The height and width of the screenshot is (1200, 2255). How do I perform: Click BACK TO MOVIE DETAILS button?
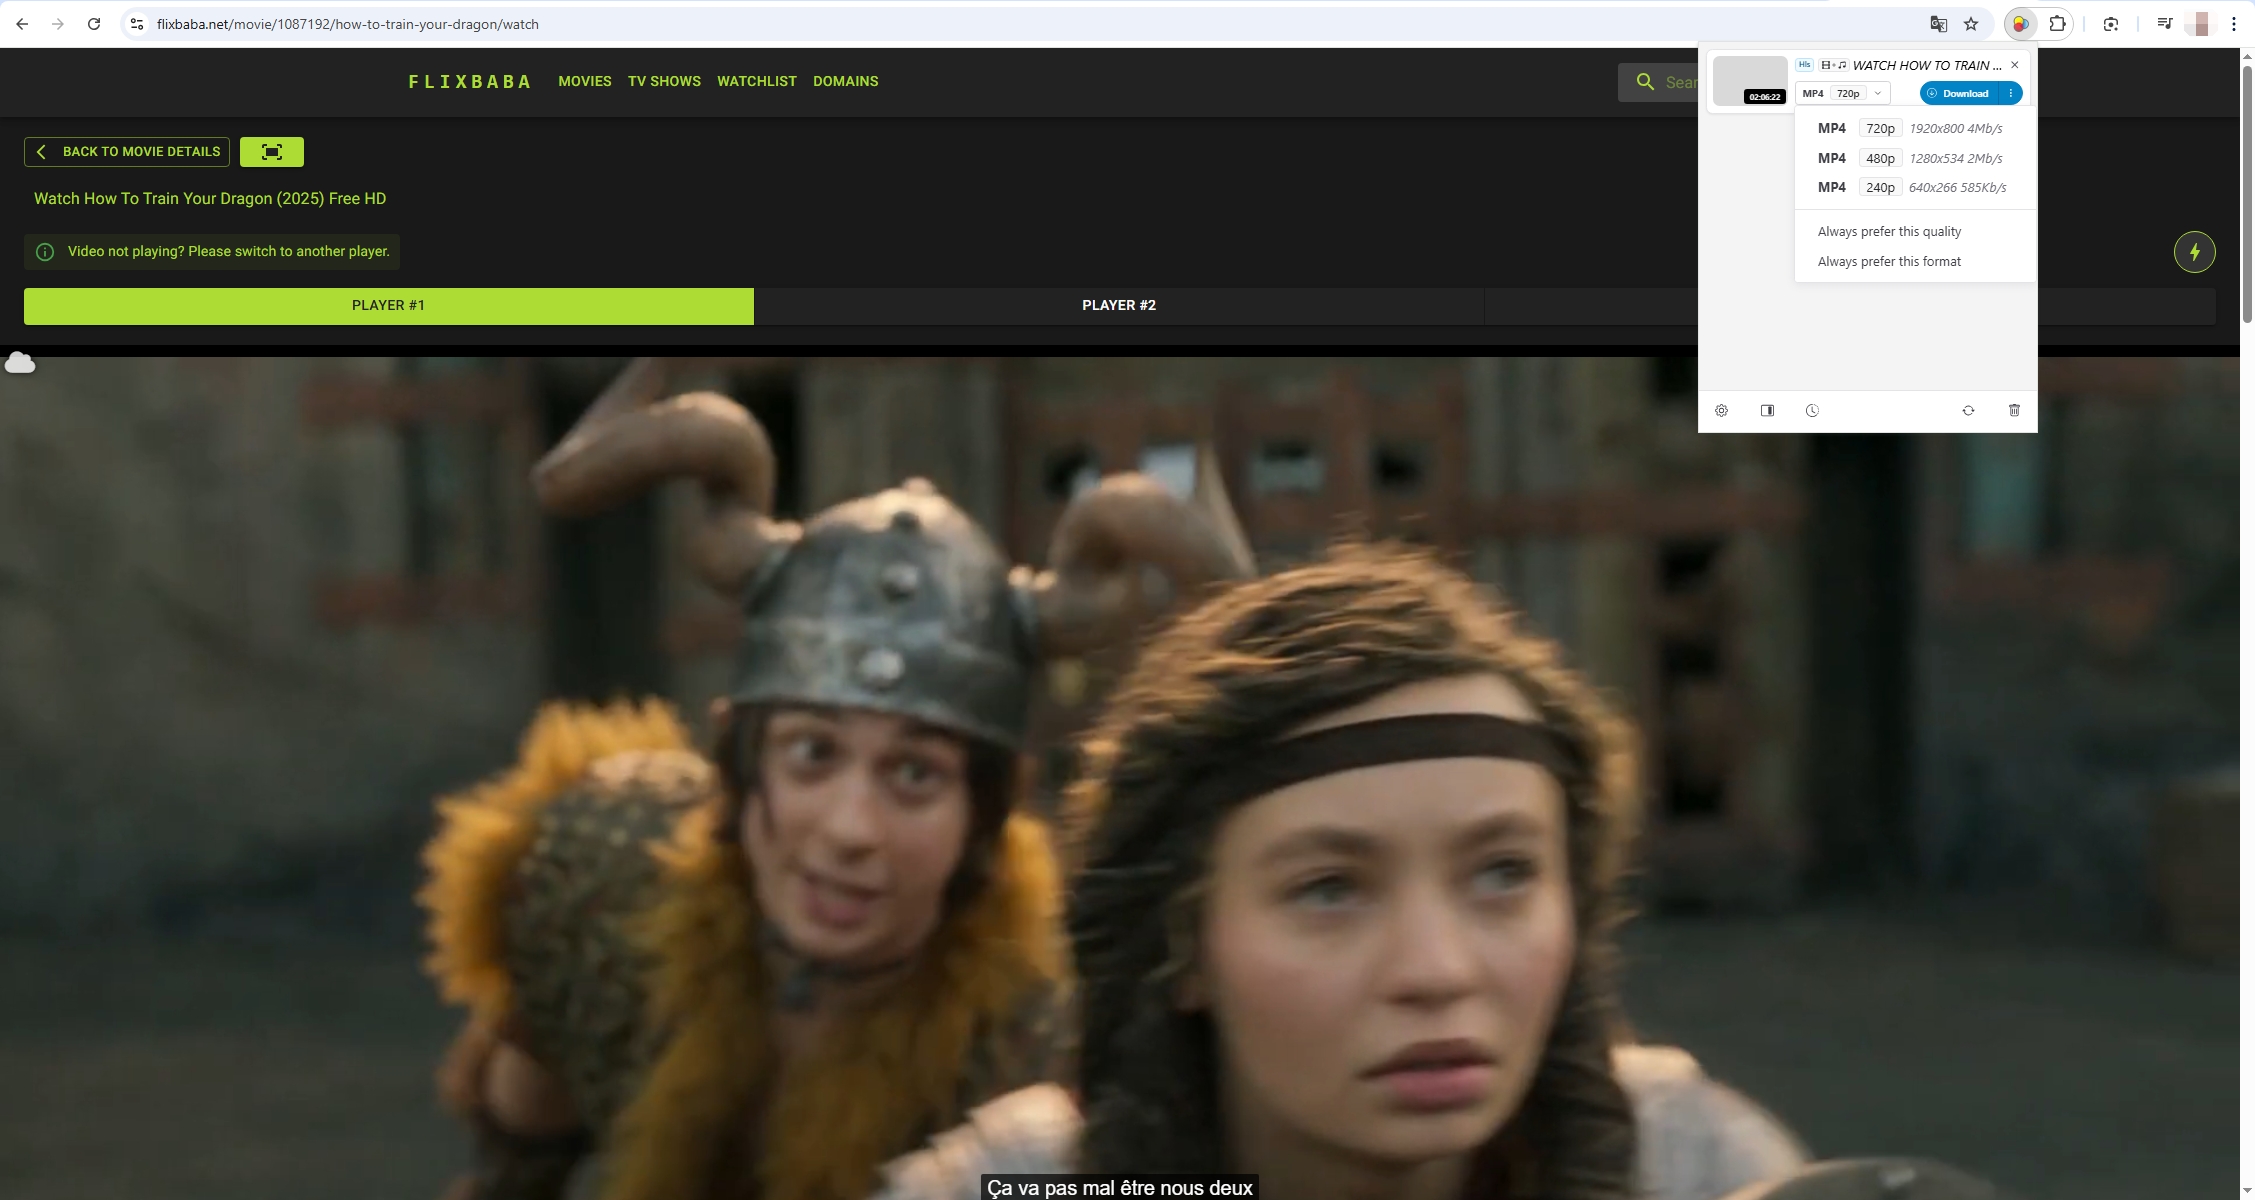(127, 152)
